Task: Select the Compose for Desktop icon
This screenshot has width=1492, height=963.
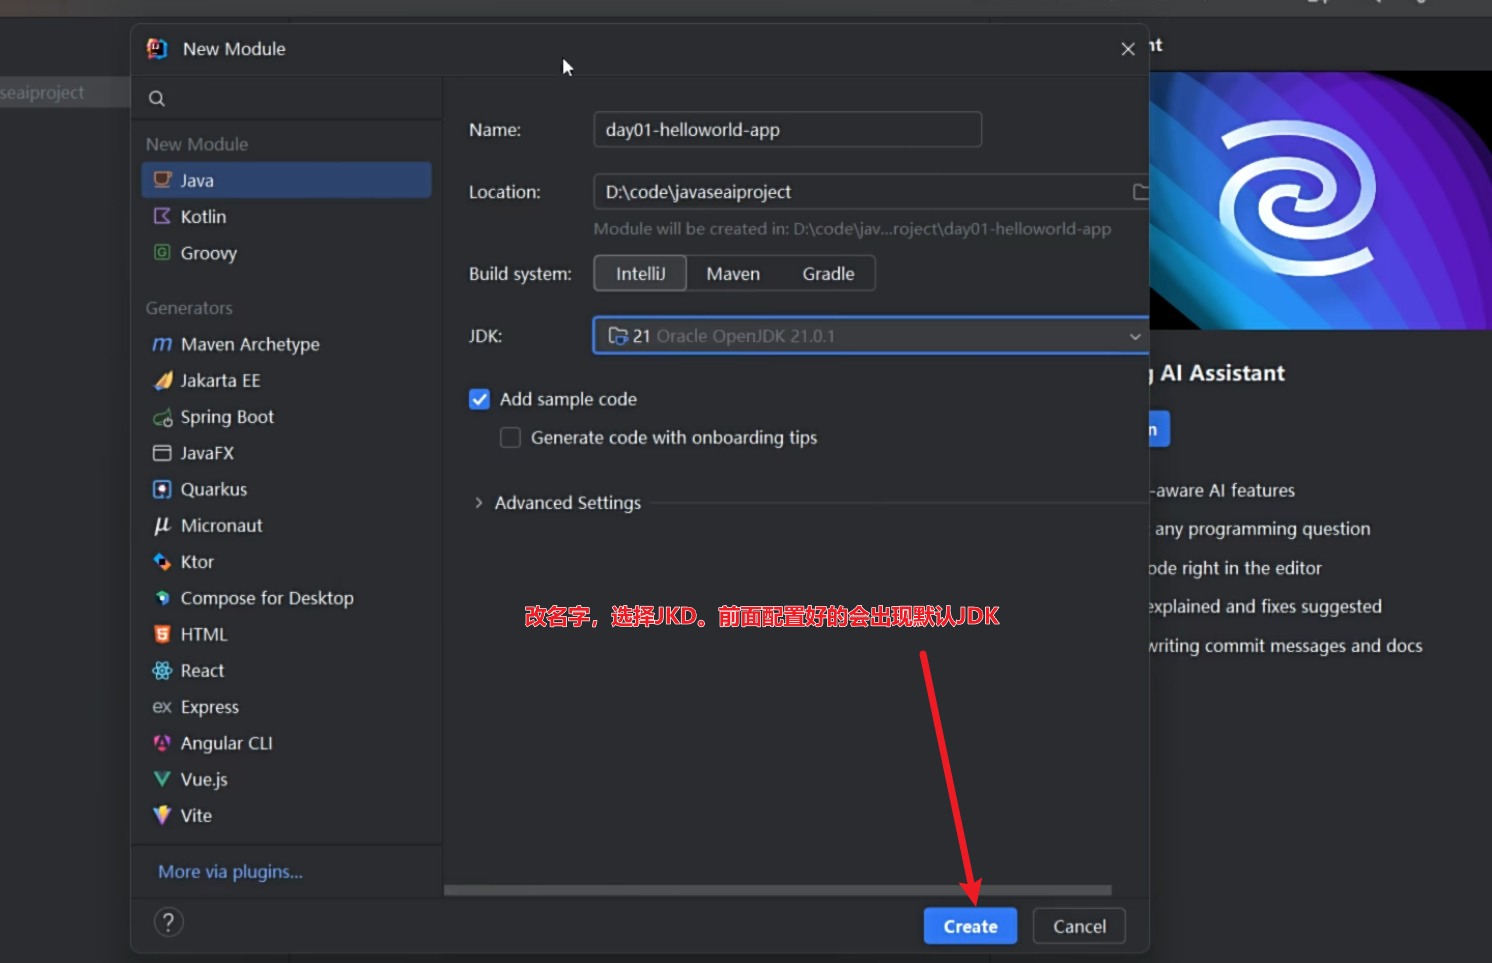Action: pyautogui.click(x=162, y=597)
